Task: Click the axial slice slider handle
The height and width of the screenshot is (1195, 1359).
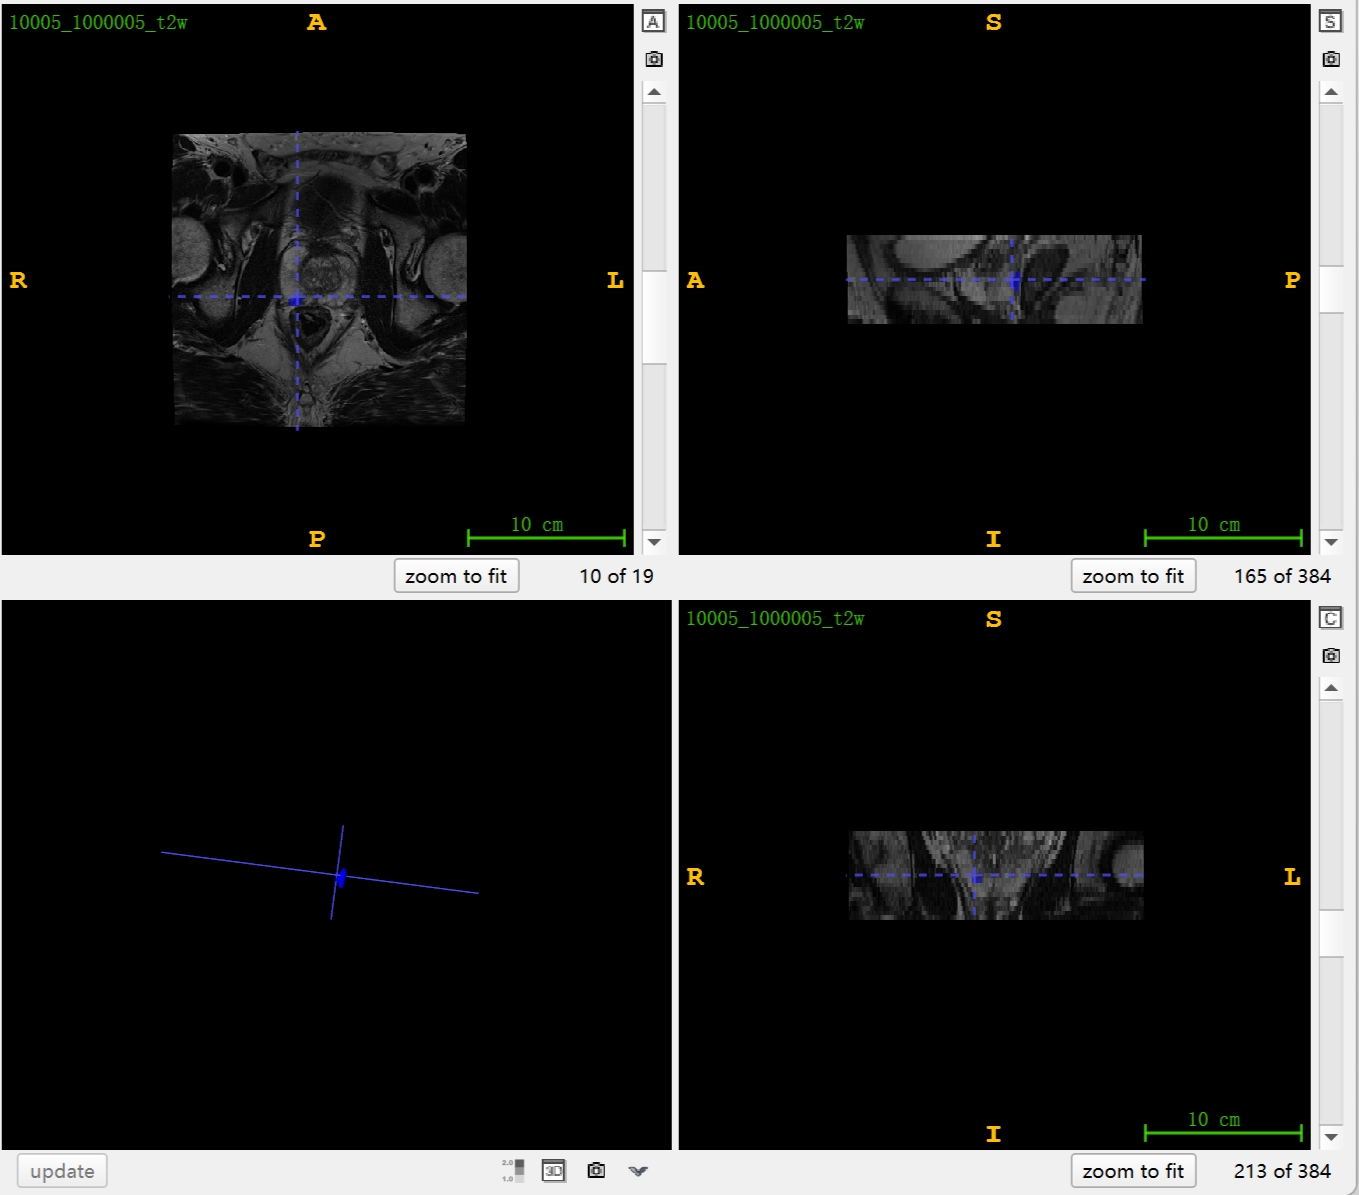Action: pyautogui.click(x=654, y=317)
